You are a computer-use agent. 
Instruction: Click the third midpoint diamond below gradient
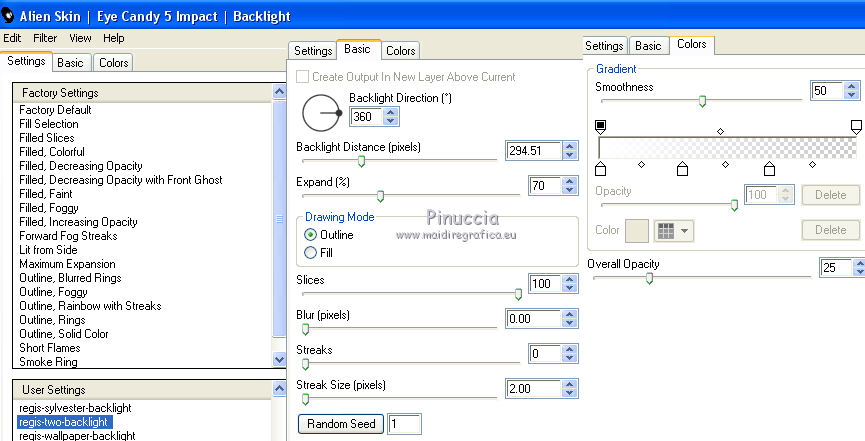point(812,164)
